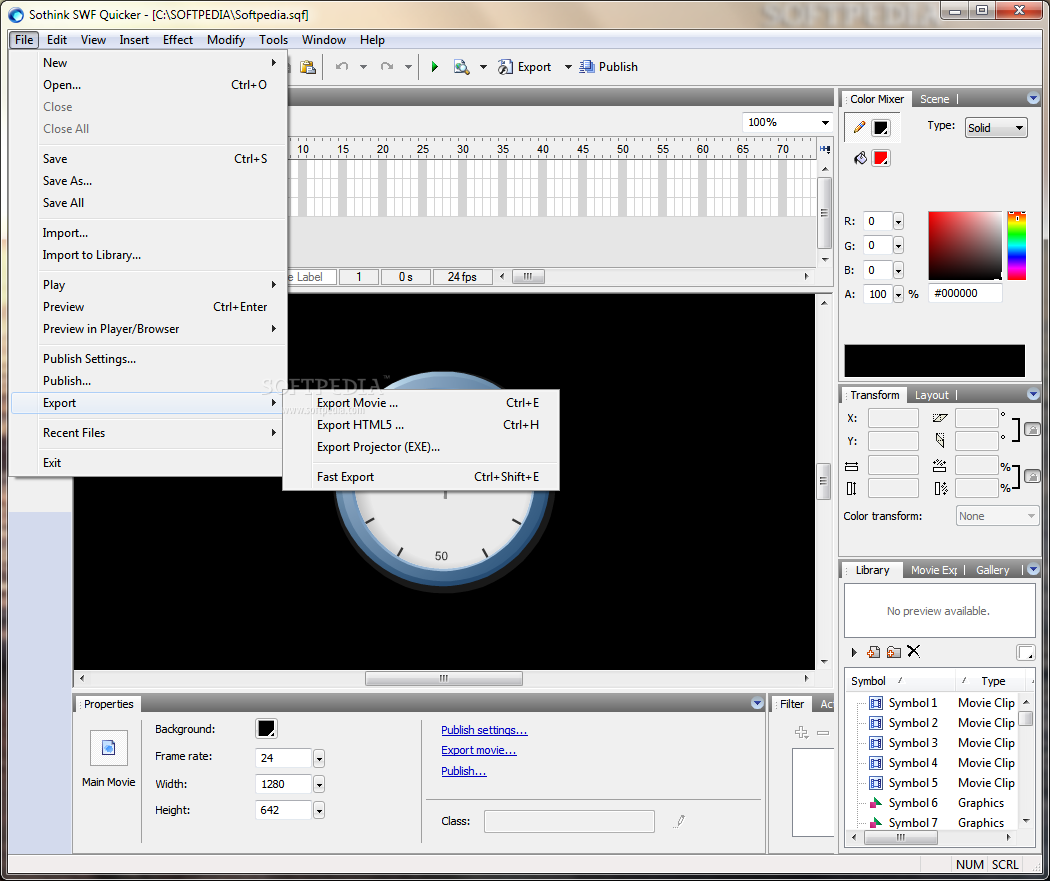Expand the Frame rate dropdown arrow

click(319, 758)
